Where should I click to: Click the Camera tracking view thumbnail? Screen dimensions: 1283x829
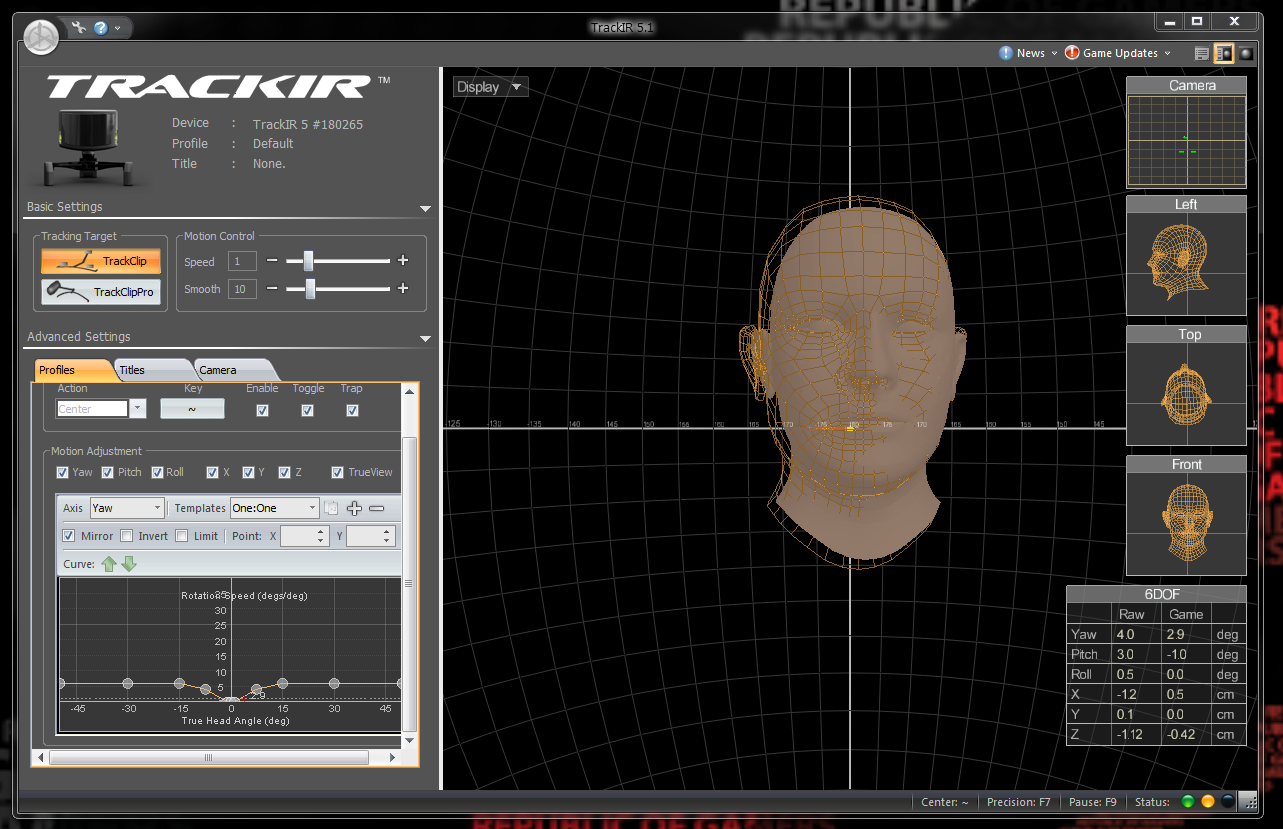click(x=1186, y=132)
